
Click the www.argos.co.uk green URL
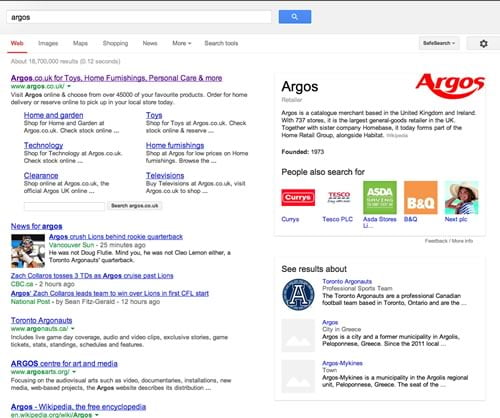[38, 86]
